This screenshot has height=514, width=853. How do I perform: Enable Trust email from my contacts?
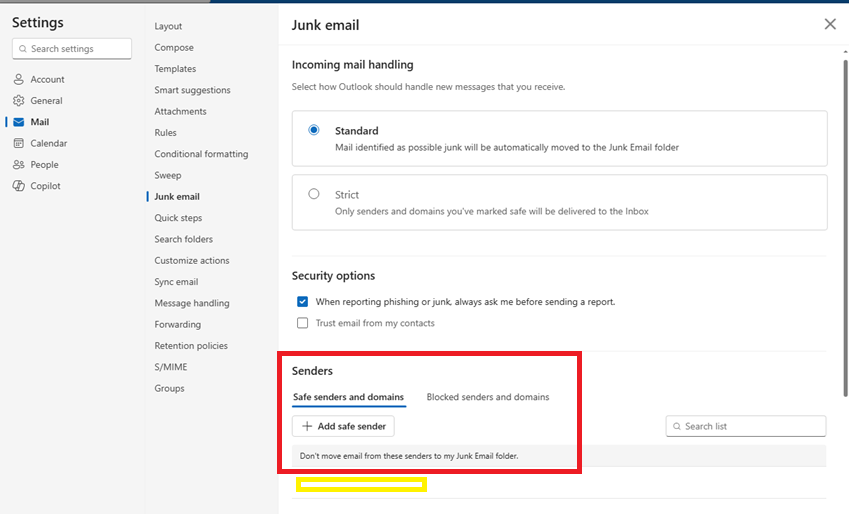(302, 323)
